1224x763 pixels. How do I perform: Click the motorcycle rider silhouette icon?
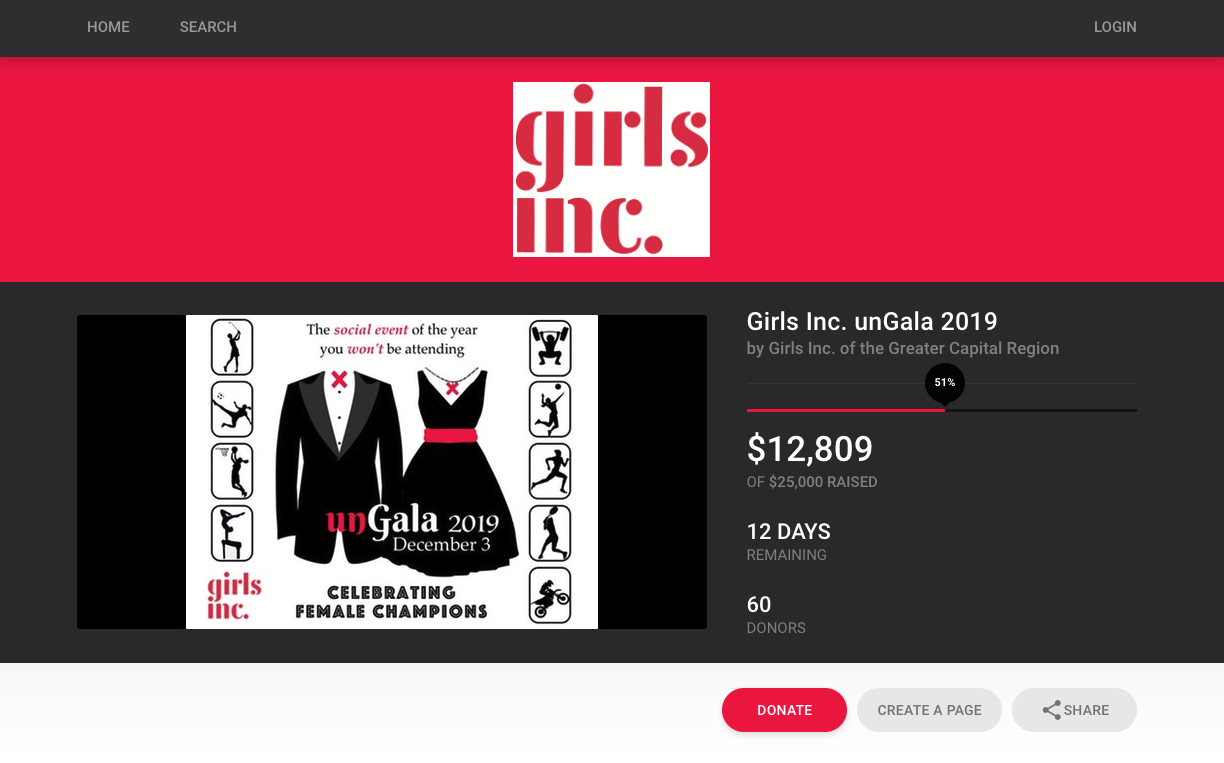550,595
